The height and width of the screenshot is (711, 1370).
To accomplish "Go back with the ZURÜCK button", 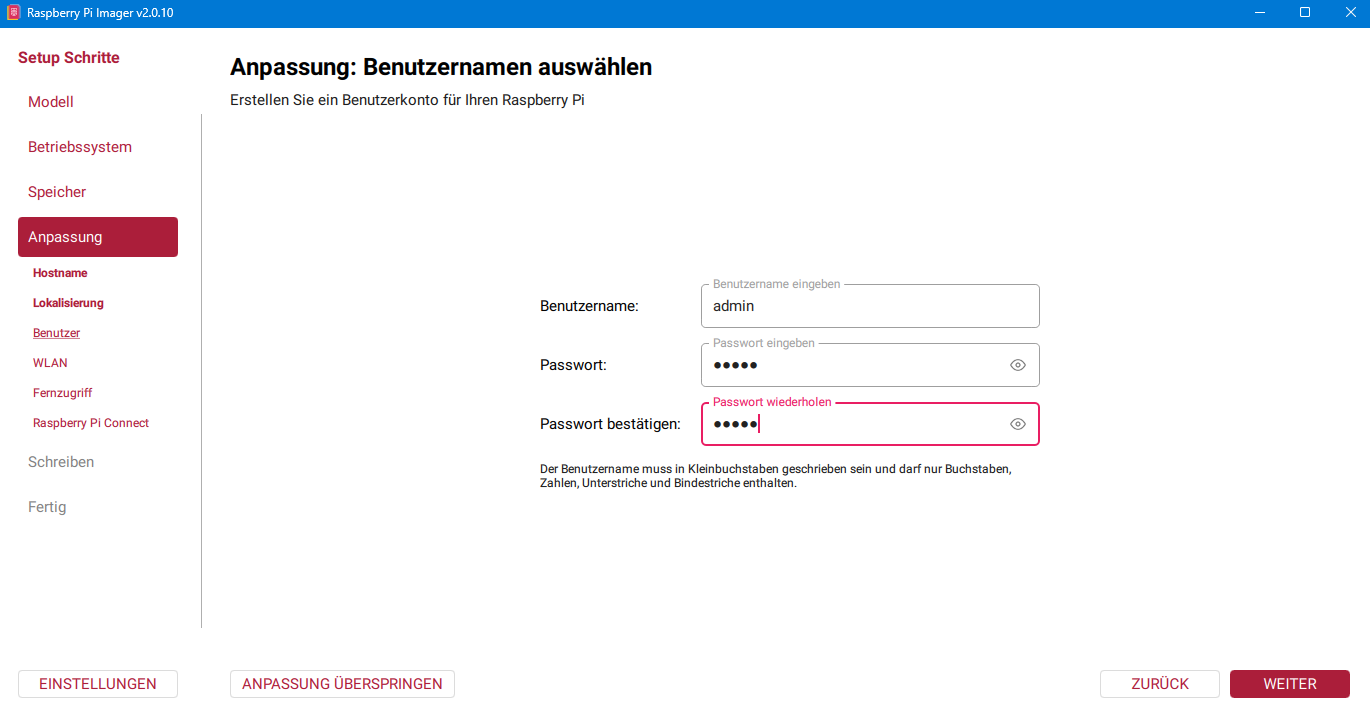I will click(1160, 684).
